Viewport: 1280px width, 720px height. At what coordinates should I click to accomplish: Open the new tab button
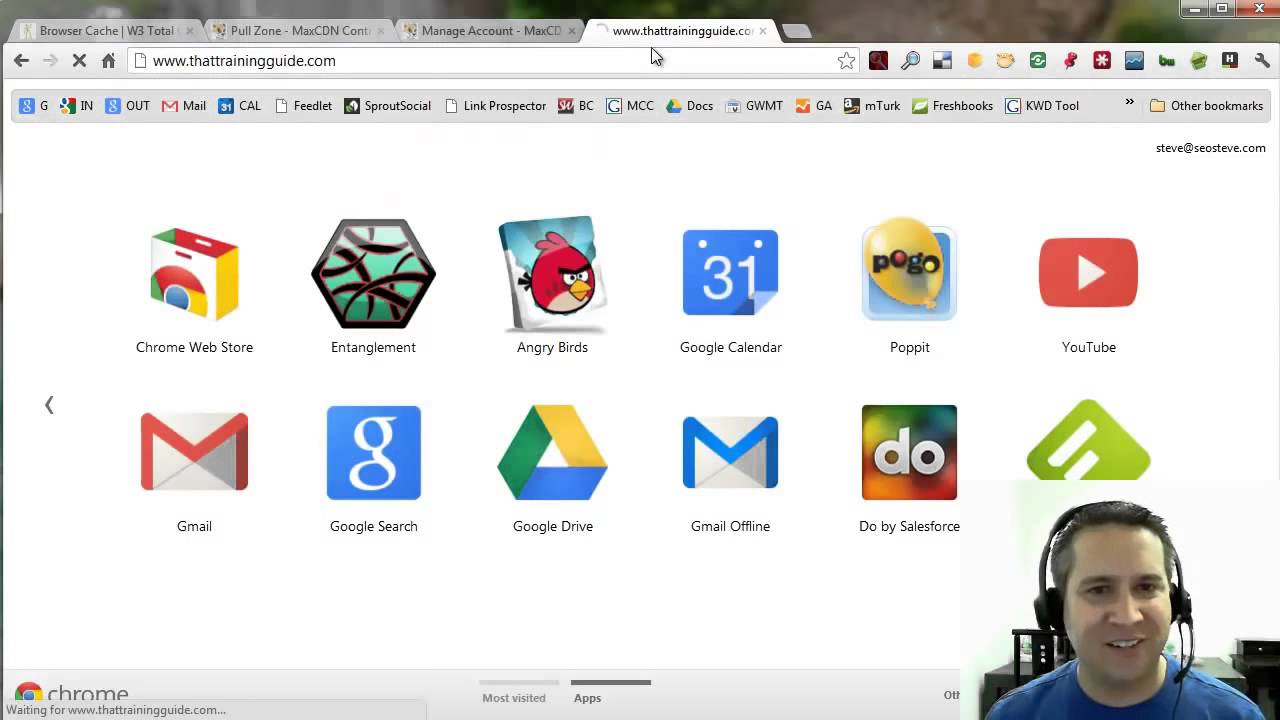(x=796, y=31)
